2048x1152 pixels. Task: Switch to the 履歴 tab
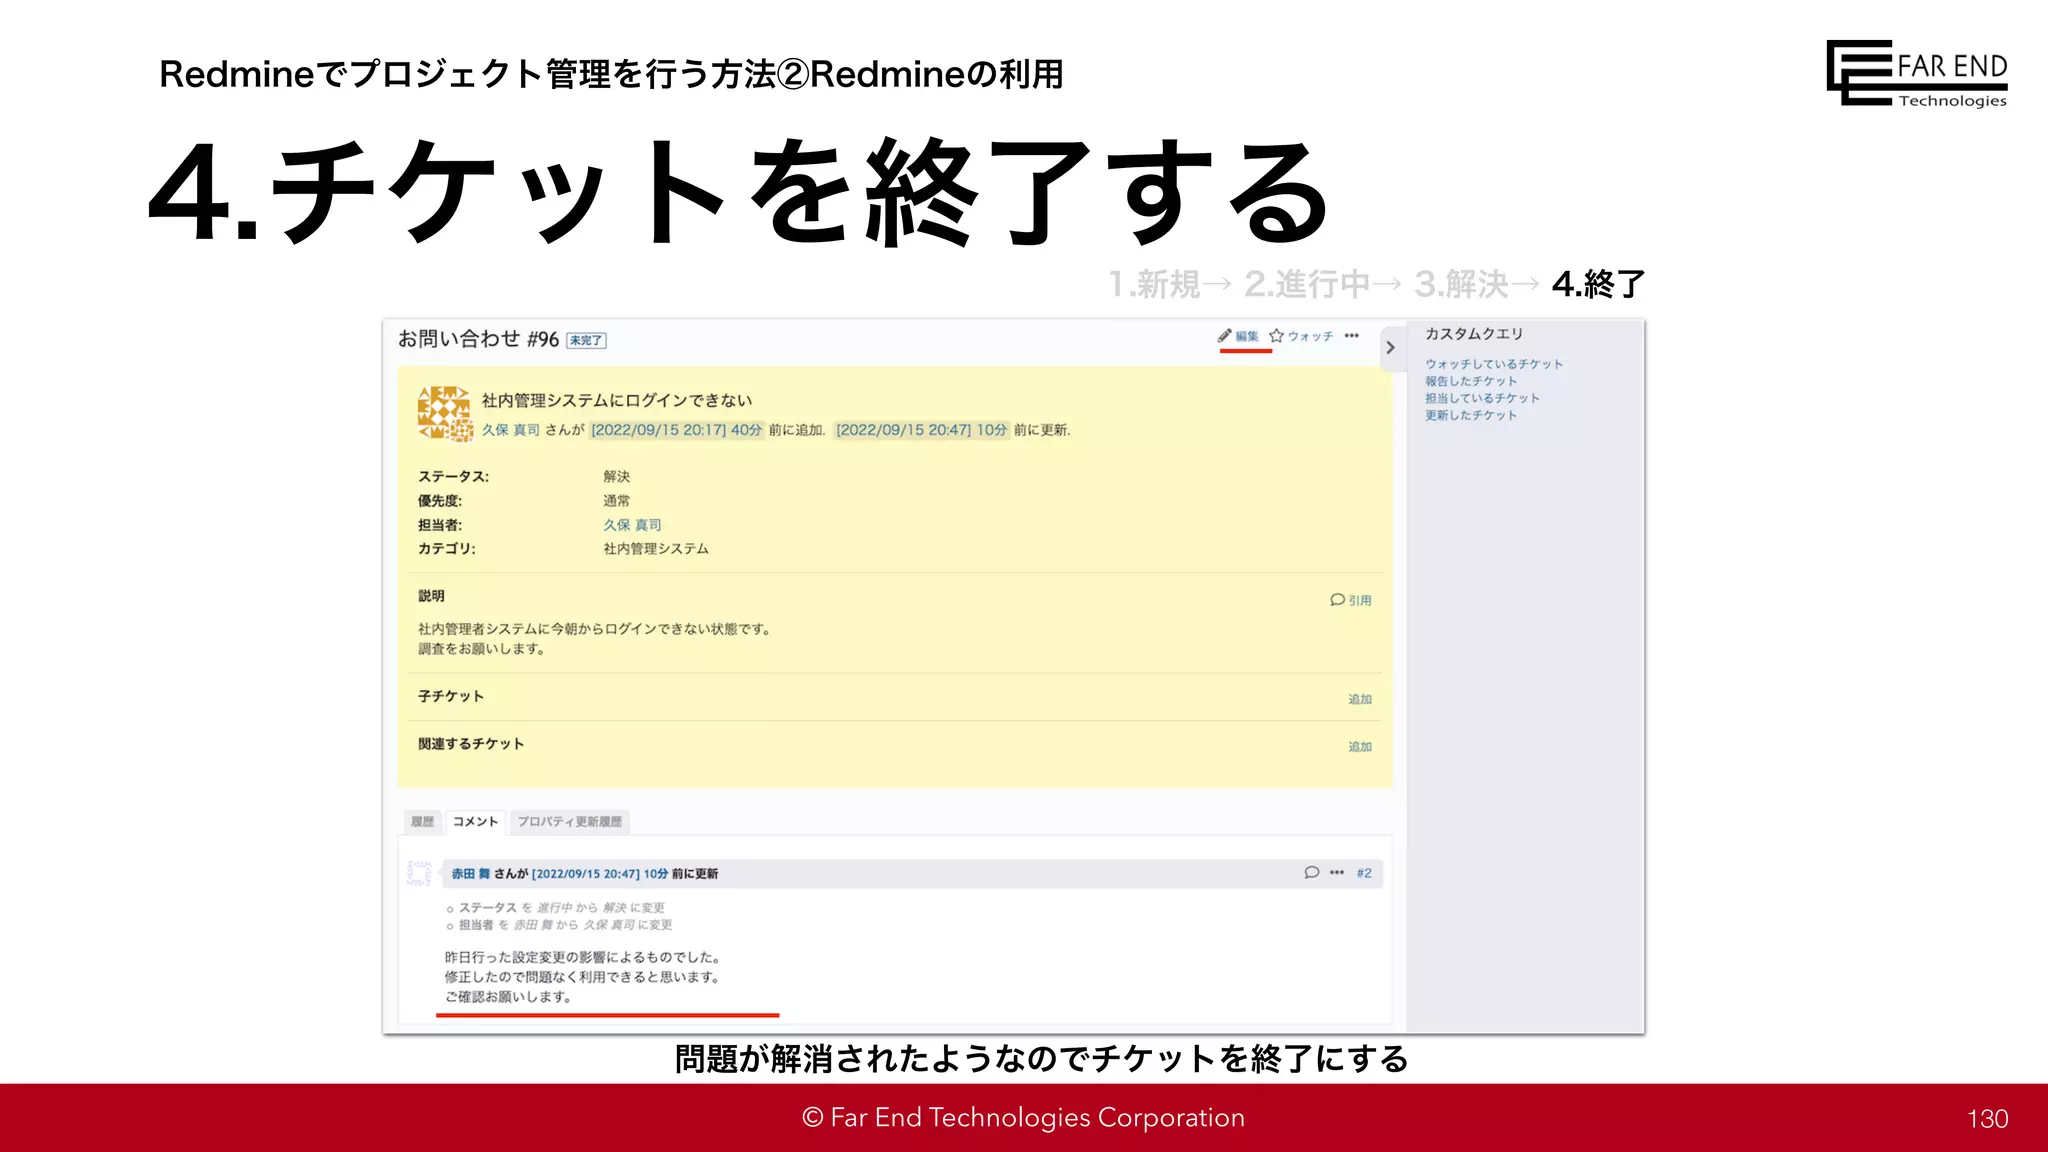[422, 822]
